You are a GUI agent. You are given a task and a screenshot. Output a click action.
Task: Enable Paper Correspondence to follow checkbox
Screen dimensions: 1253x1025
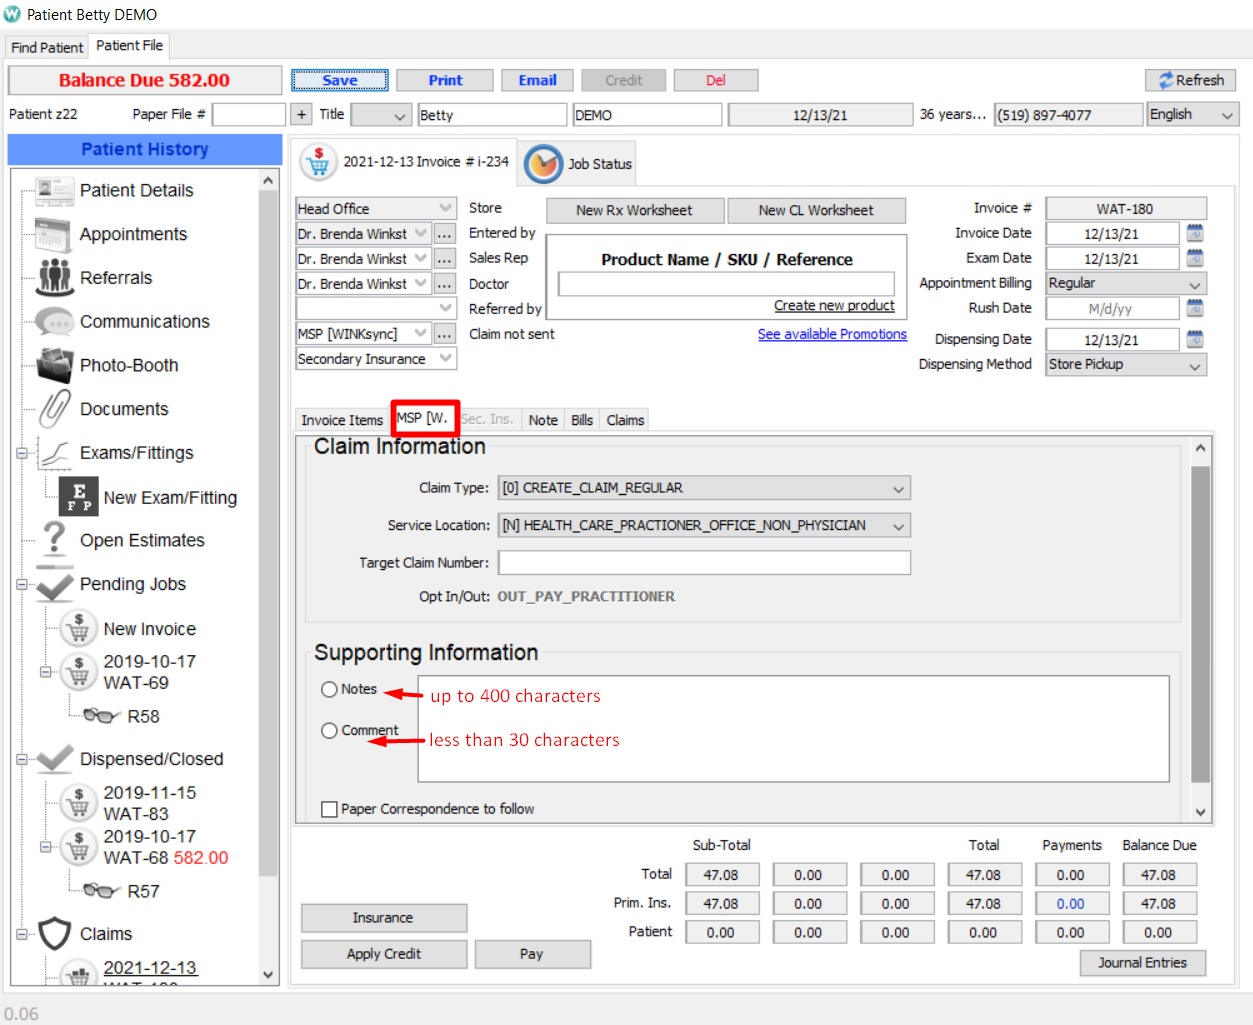329,809
